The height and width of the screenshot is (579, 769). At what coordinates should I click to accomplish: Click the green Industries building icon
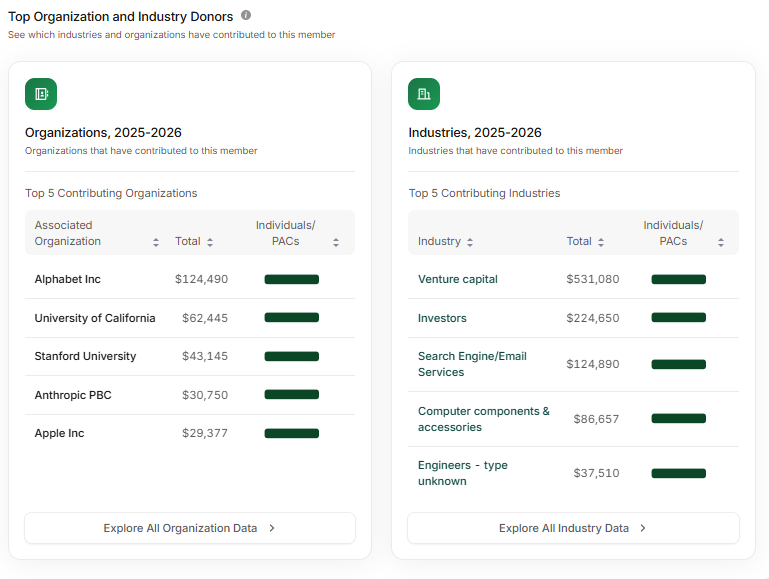[424, 94]
